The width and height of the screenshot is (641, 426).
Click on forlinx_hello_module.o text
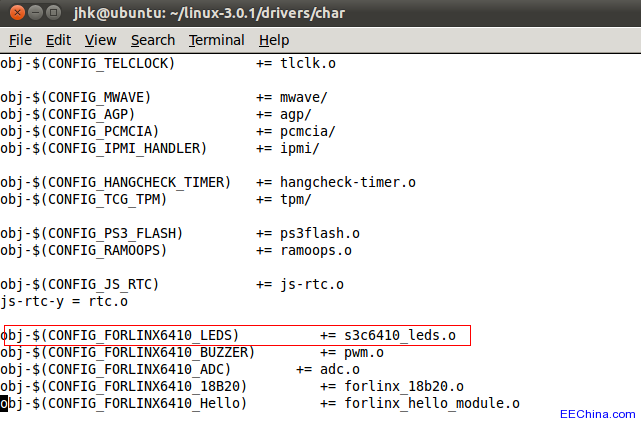432,403
